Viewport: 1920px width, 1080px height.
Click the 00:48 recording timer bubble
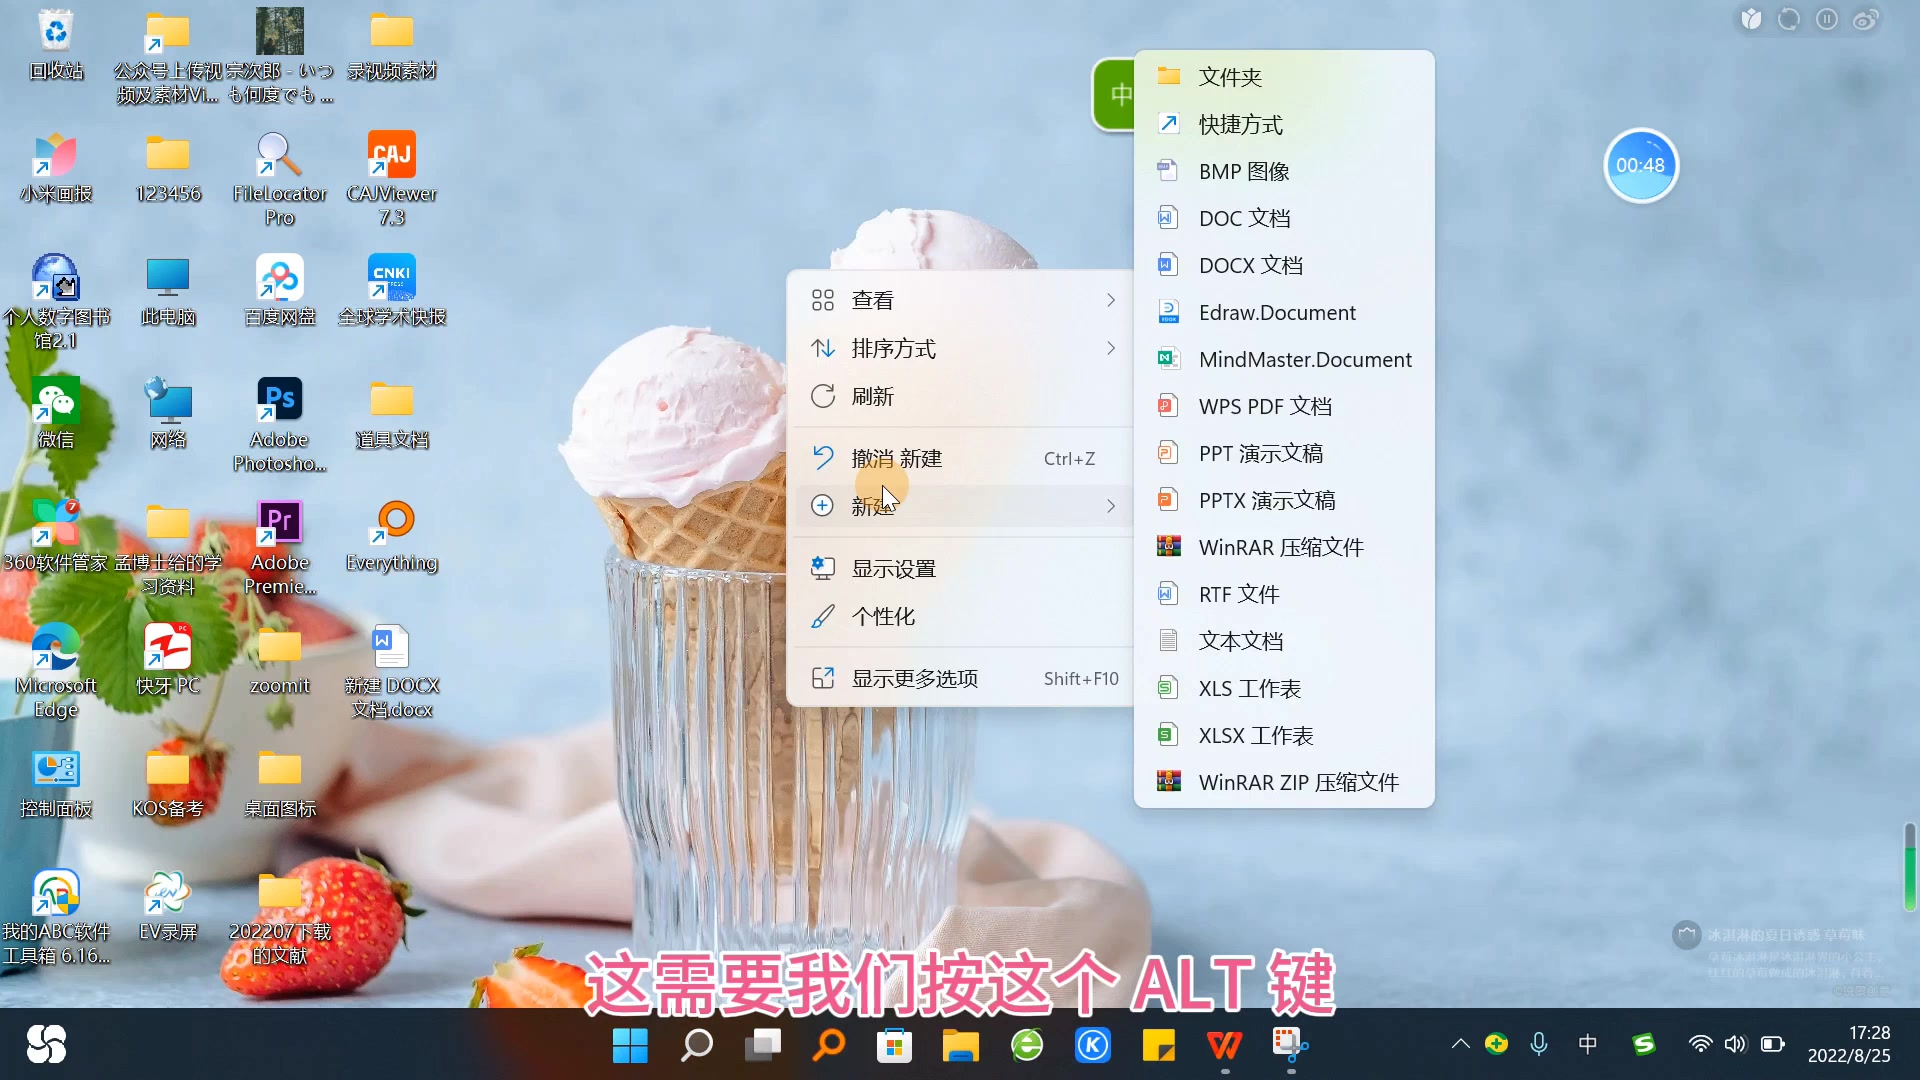coord(1641,165)
